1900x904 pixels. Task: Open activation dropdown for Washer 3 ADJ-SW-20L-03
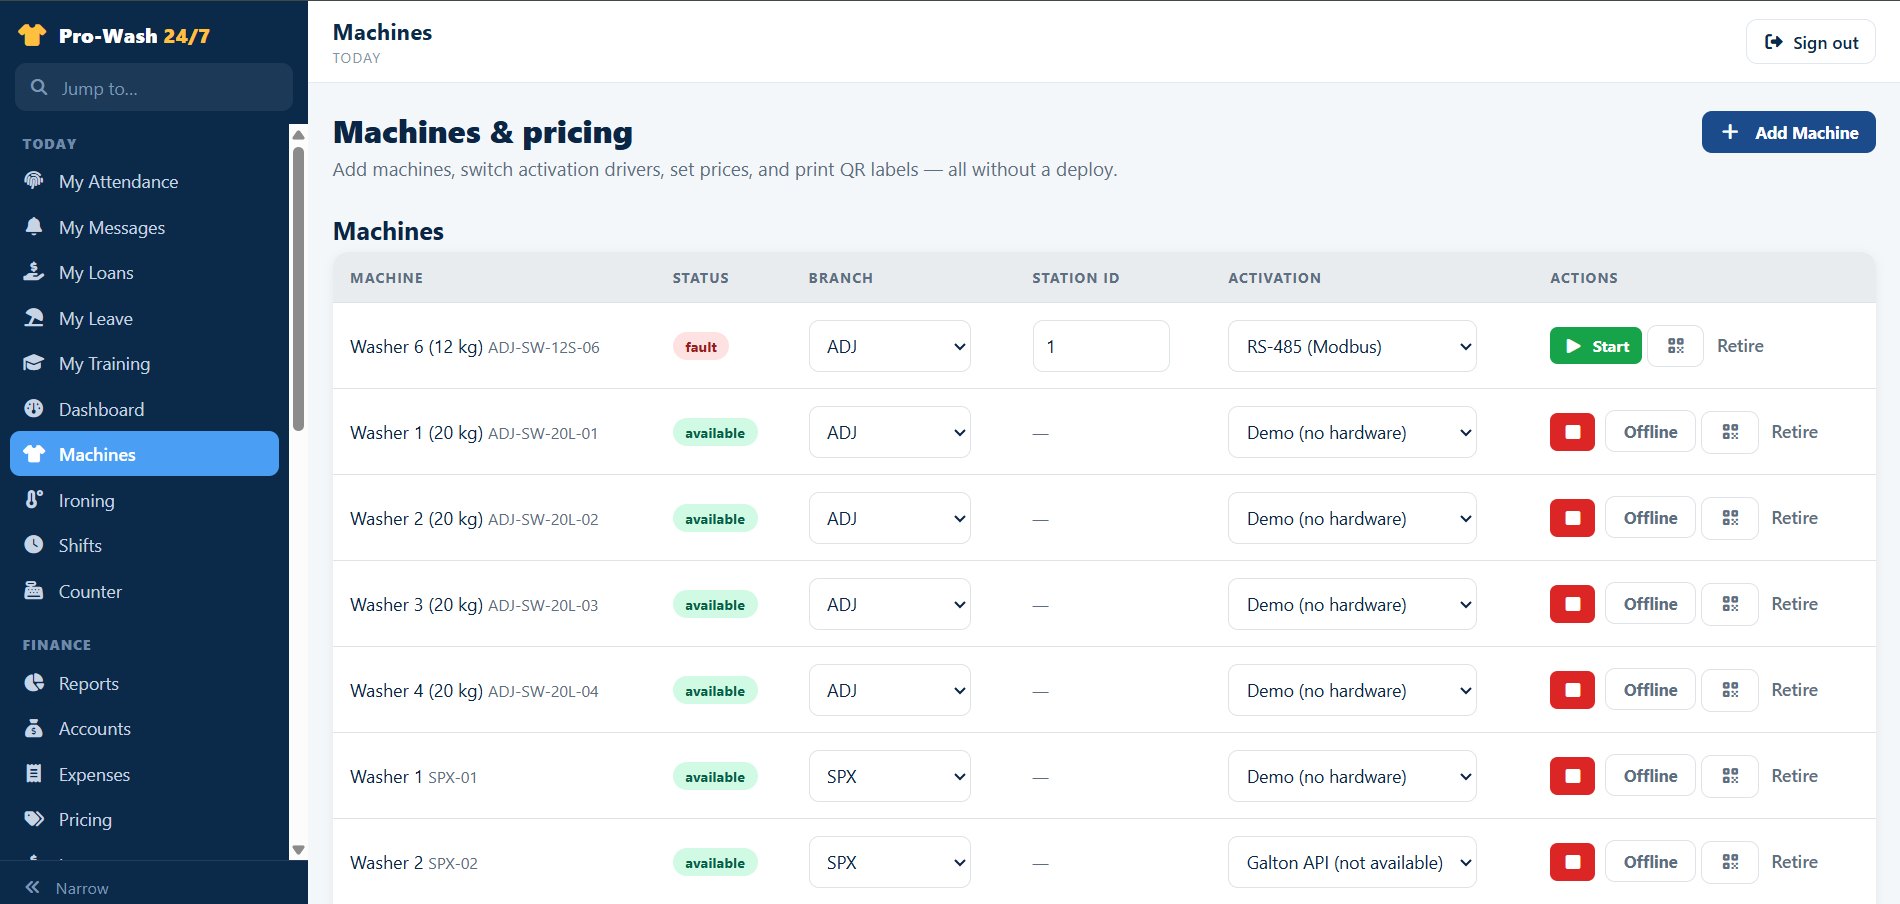tap(1352, 604)
